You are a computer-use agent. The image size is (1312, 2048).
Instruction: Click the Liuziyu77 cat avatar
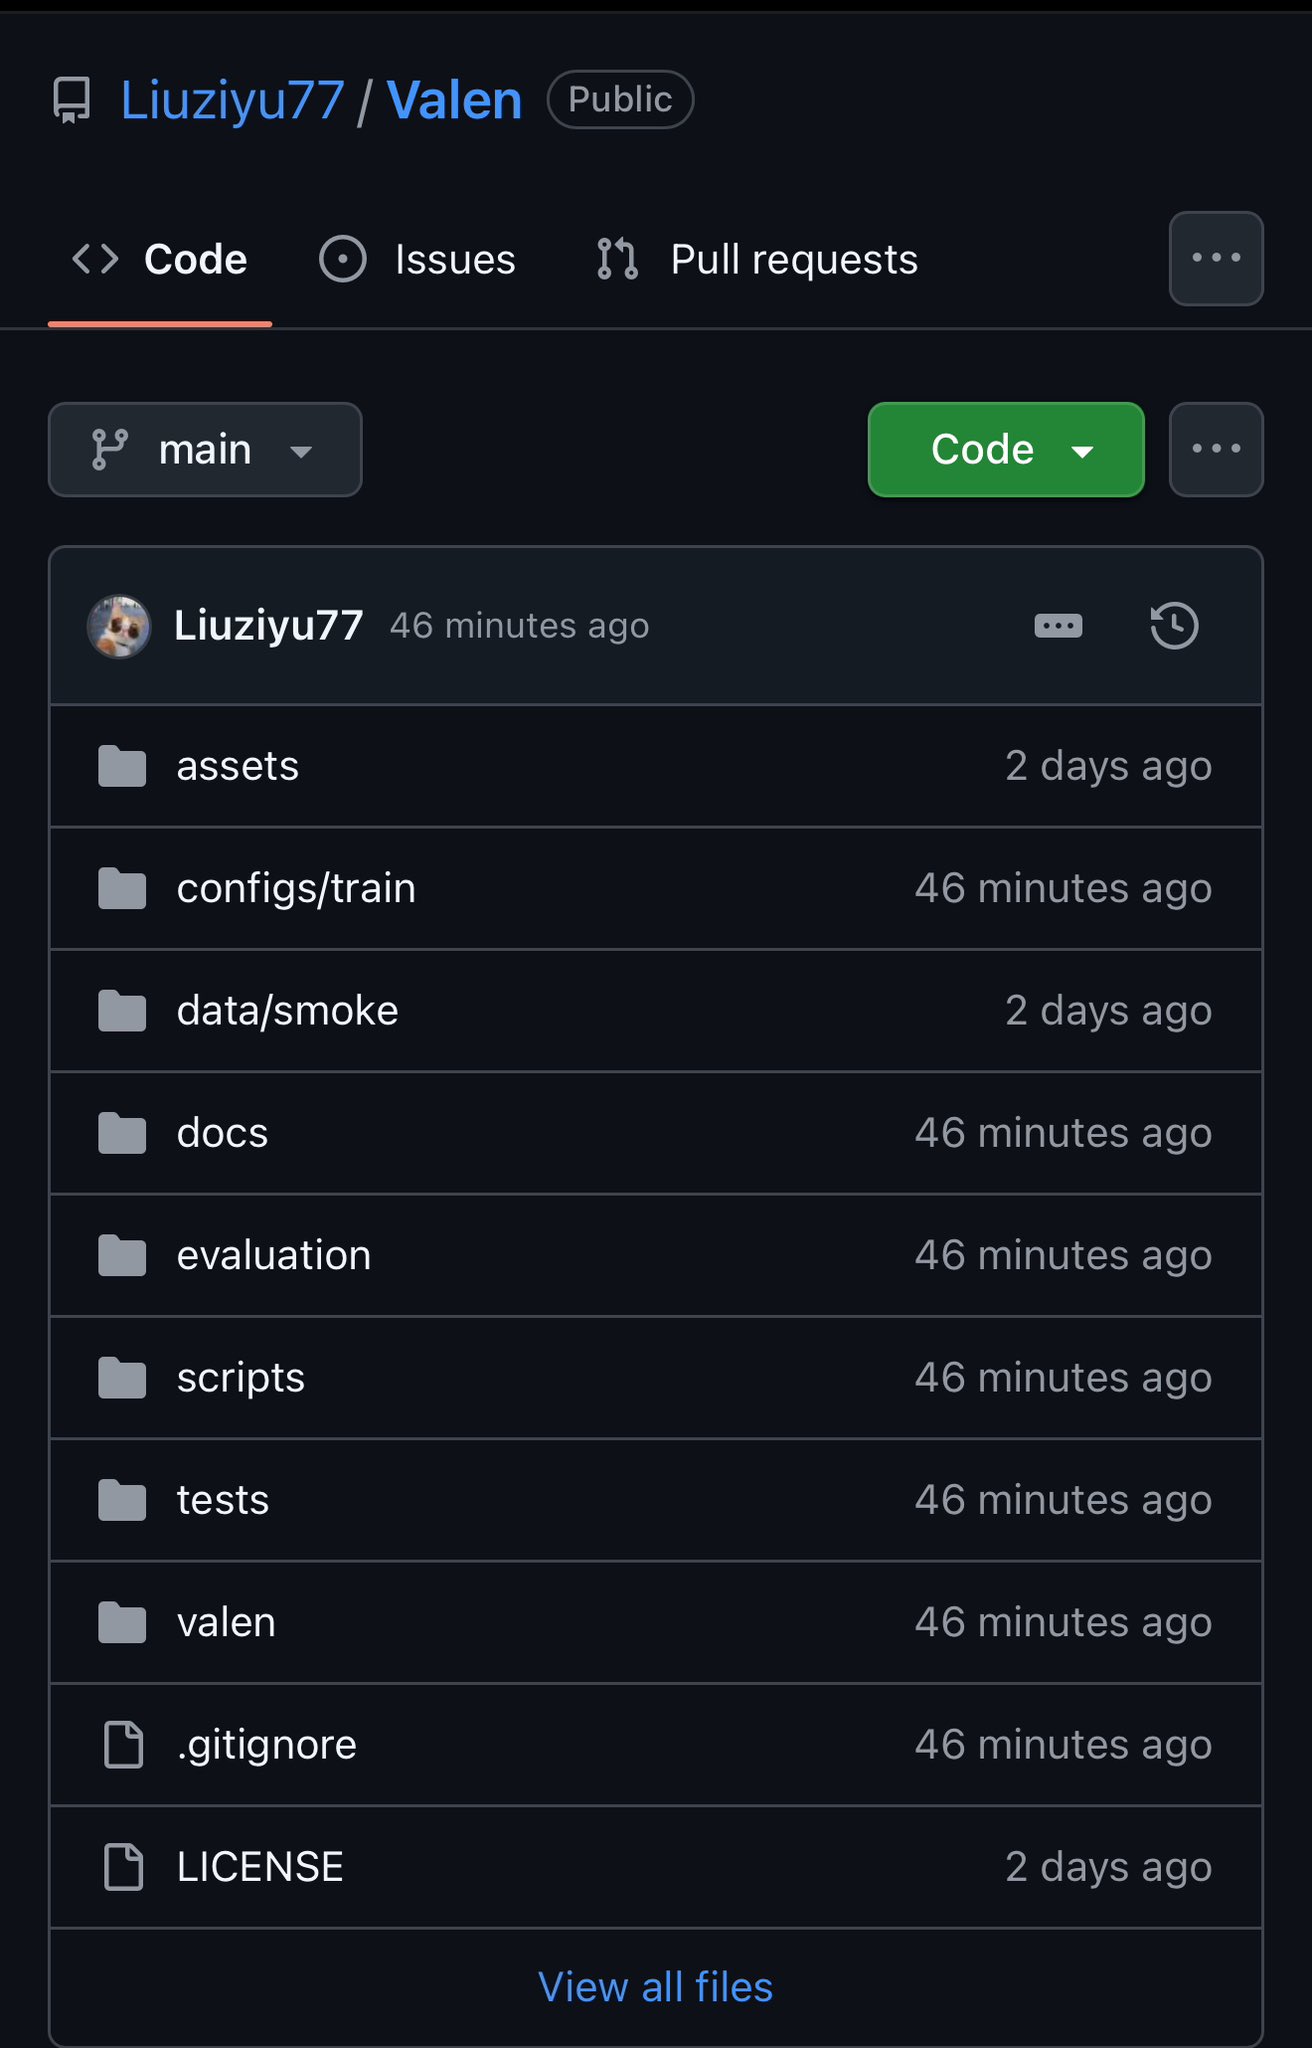pyautogui.click(x=119, y=626)
